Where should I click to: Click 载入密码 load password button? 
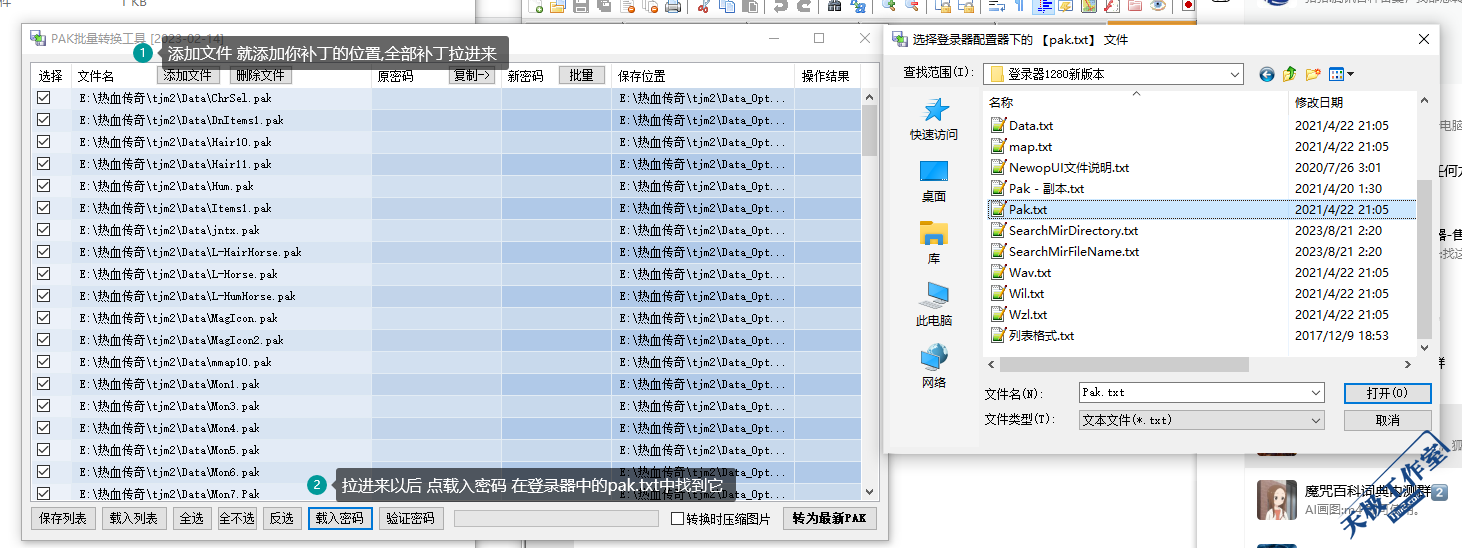point(340,518)
